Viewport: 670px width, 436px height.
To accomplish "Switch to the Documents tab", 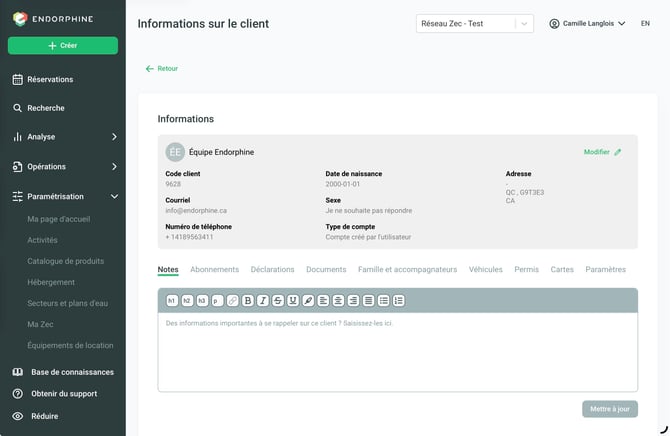I will click(x=326, y=269).
